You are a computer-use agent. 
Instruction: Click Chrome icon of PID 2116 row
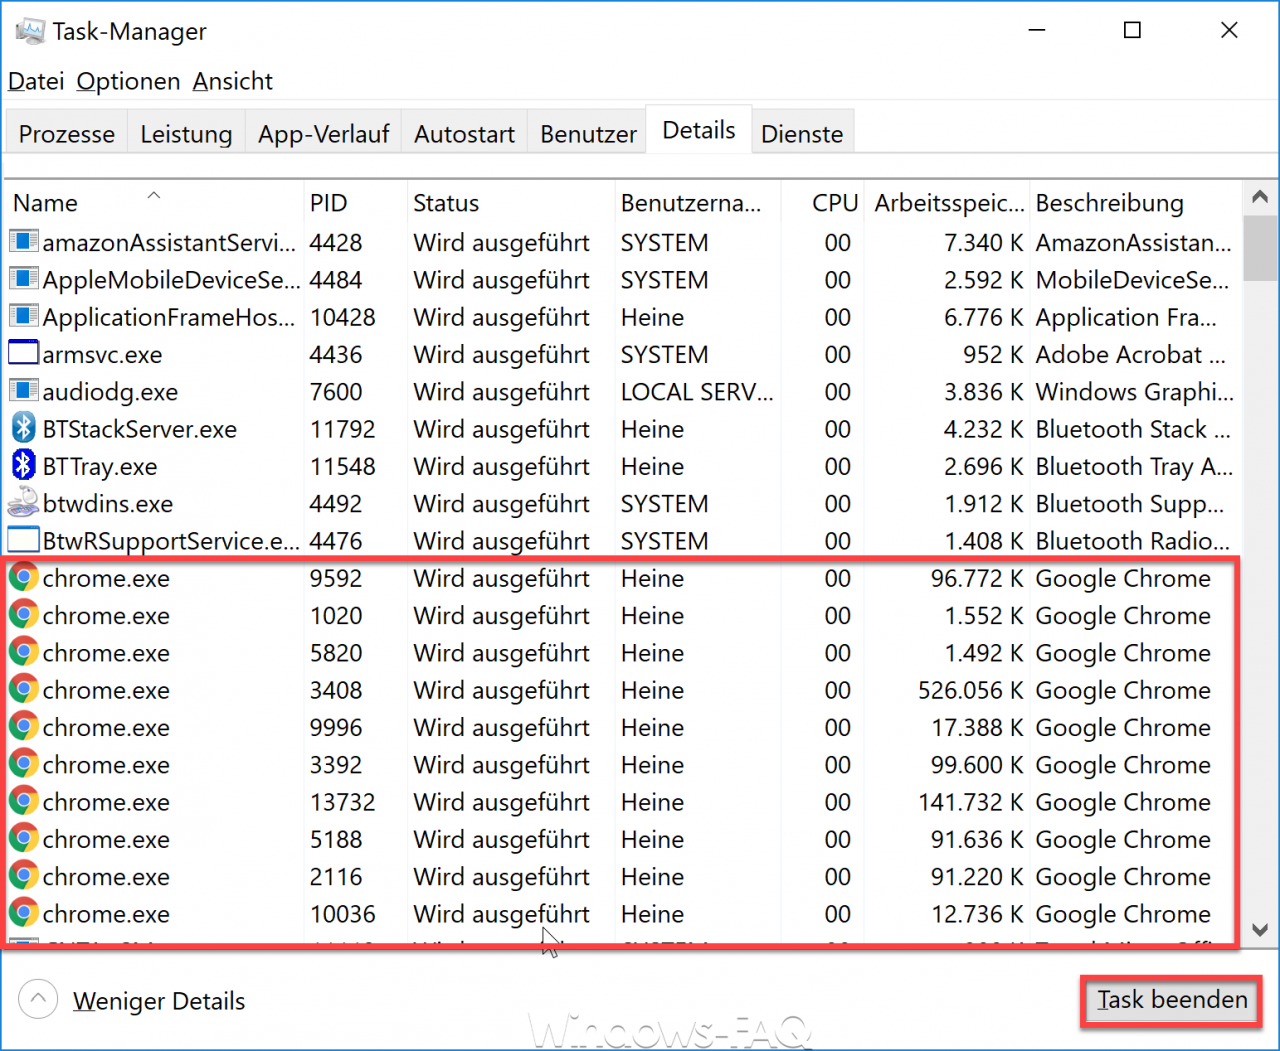point(24,876)
